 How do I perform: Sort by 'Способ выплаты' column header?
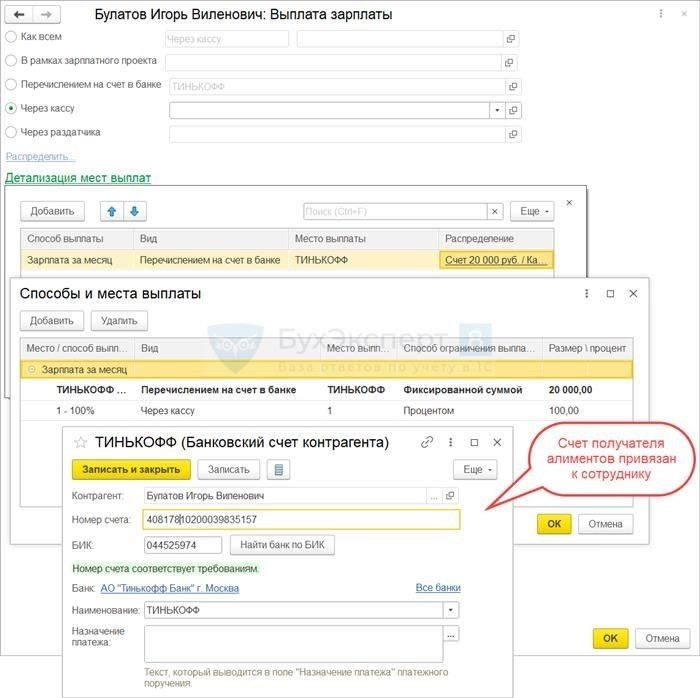[x=77, y=238]
